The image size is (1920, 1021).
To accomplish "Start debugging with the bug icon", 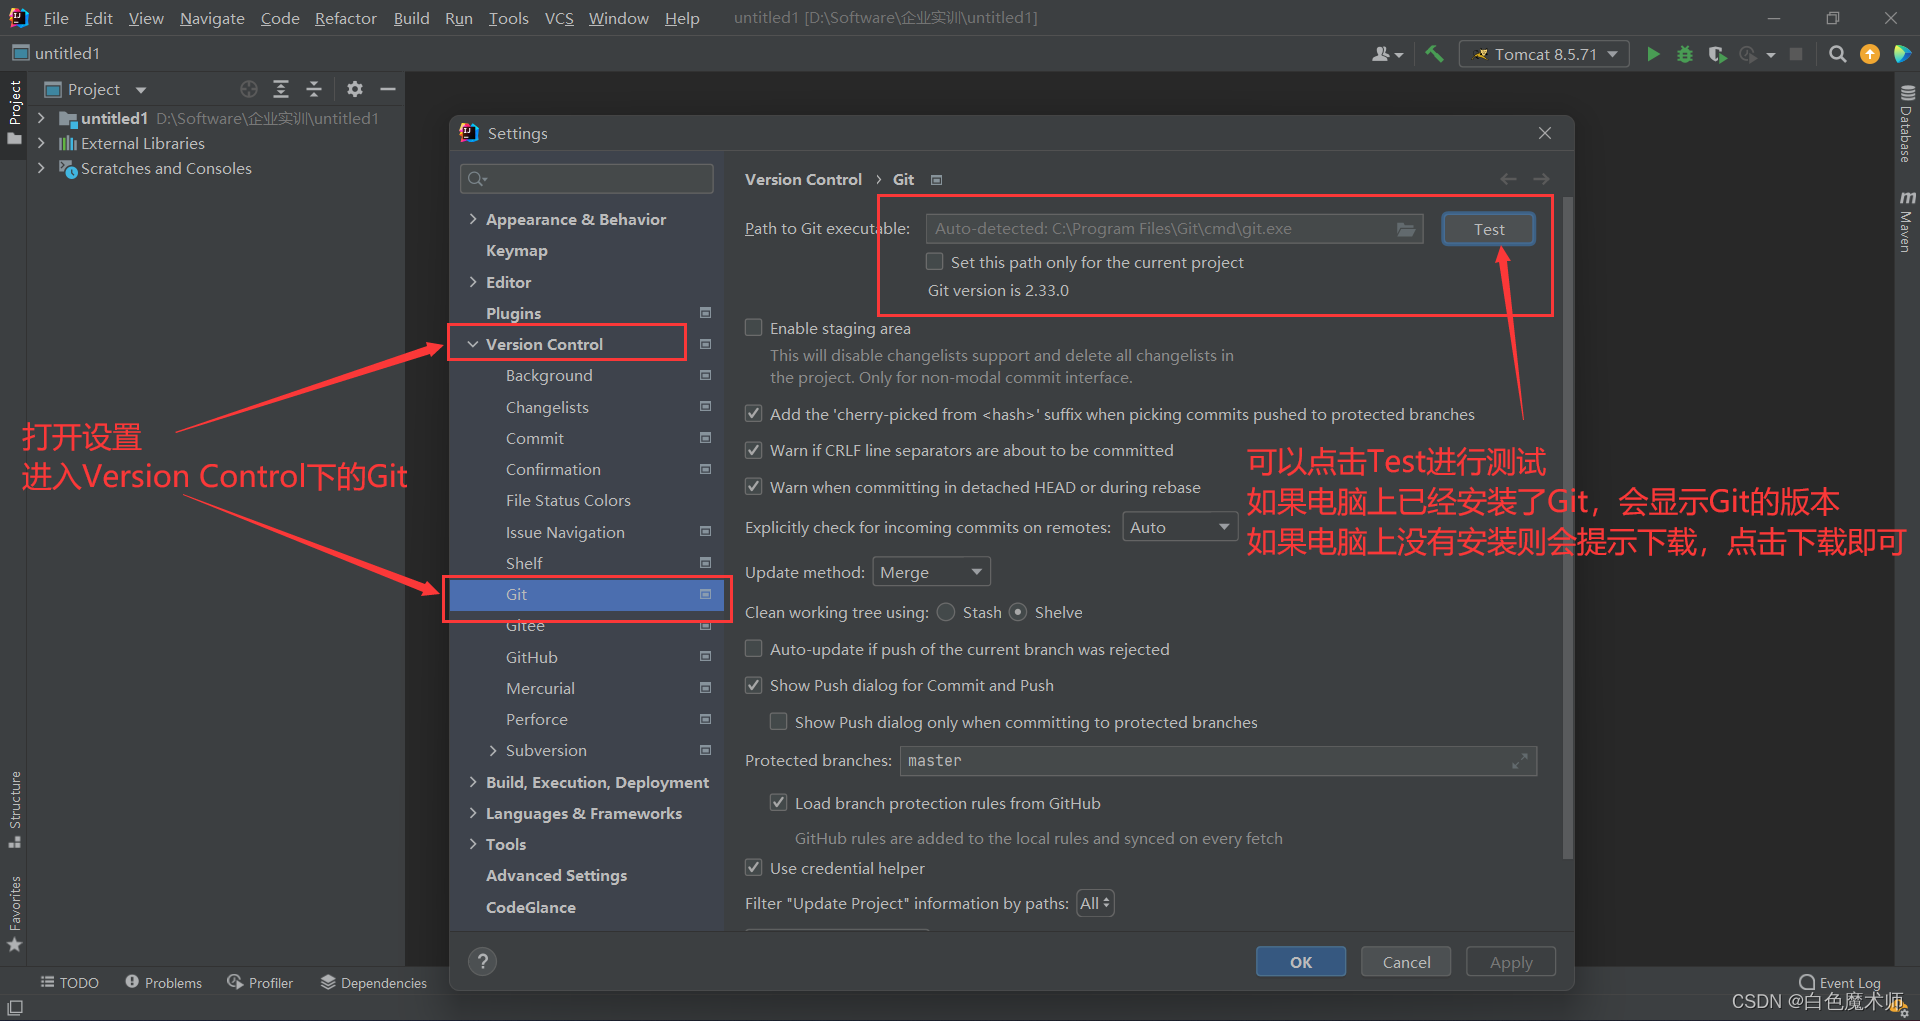I will (x=1685, y=54).
